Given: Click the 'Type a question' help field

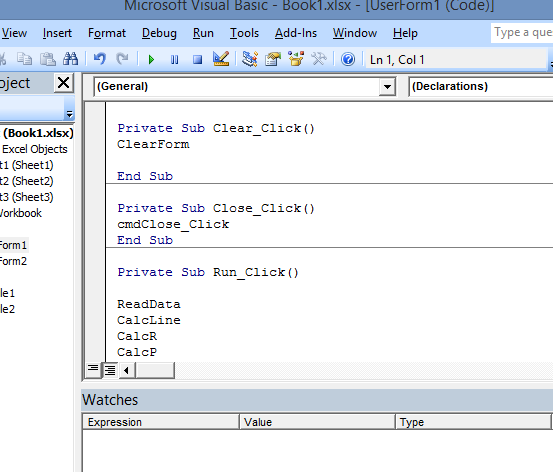Looking at the screenshot, I should pyautogui.click(x=522, y=33).
